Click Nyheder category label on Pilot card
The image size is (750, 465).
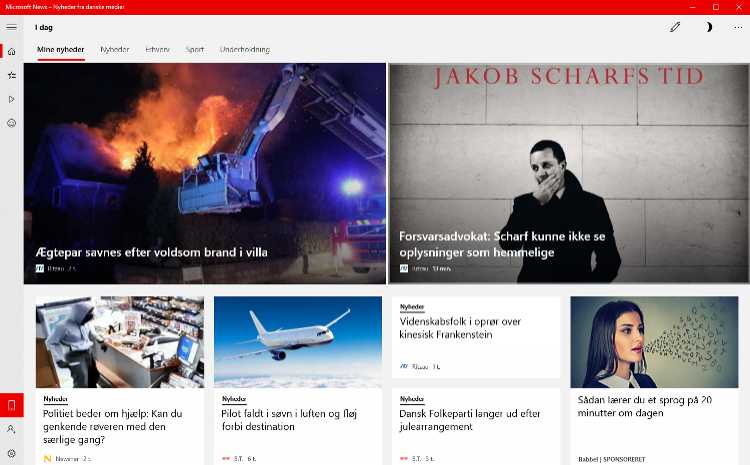pos(234,399)
